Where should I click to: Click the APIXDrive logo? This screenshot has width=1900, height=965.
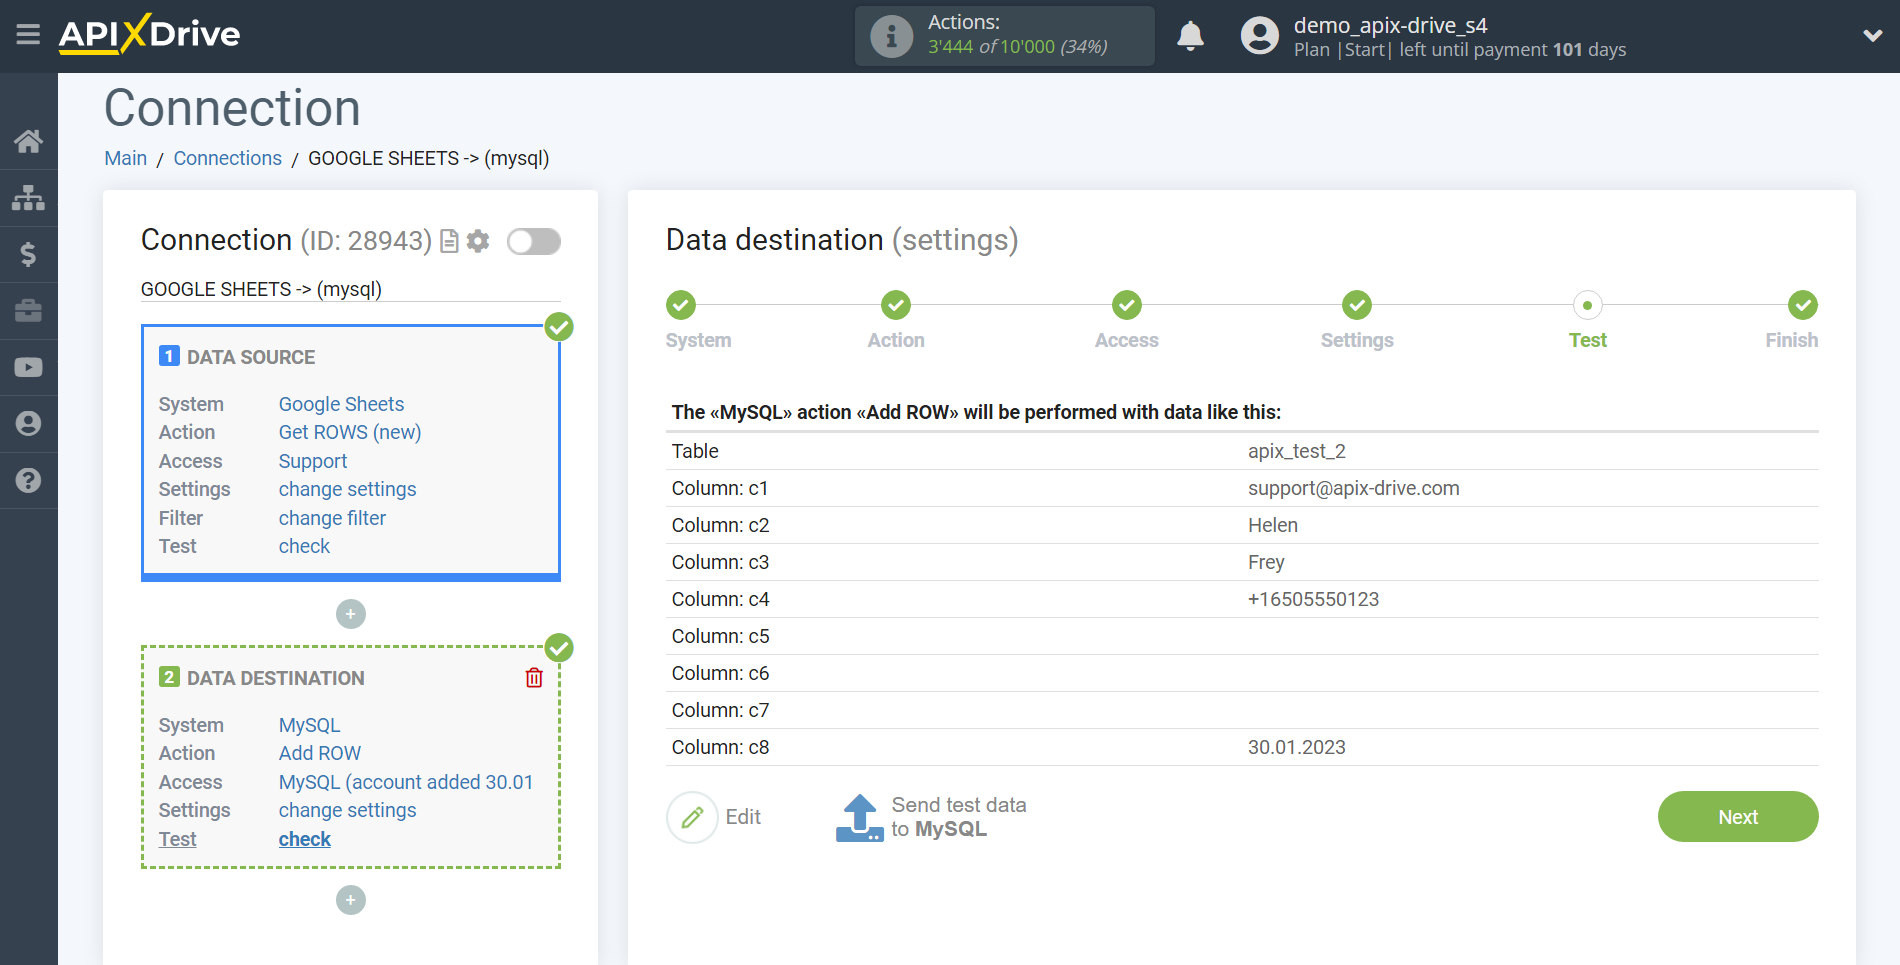click(x=150, y=34)
